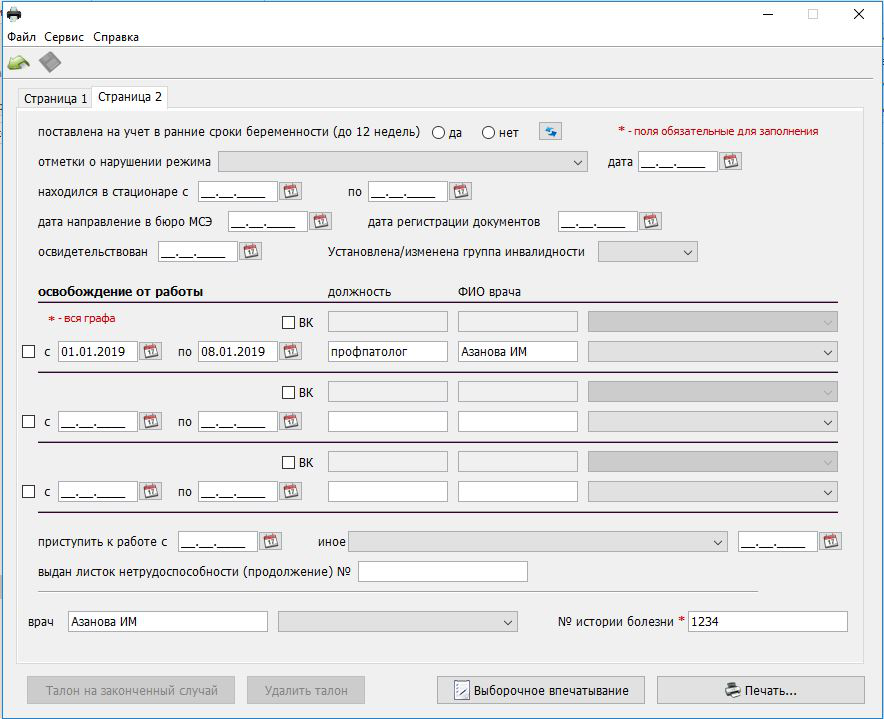Click the blue refresh icon beside 'нет'
The width and height of the screenshot is (884, 719).
point(550,131)
